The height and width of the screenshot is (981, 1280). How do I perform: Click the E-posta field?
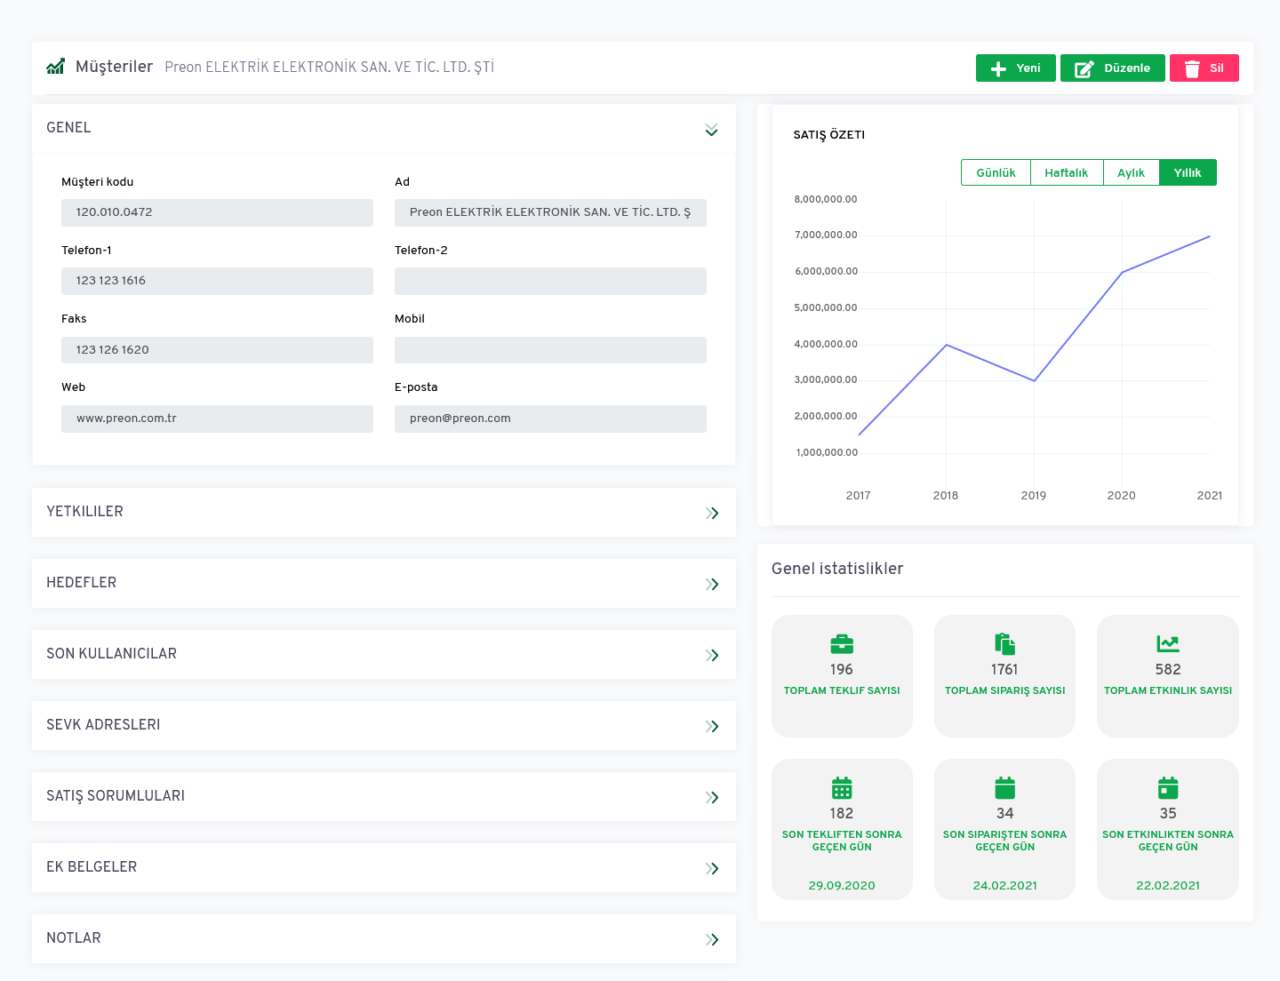coord(550,418)
